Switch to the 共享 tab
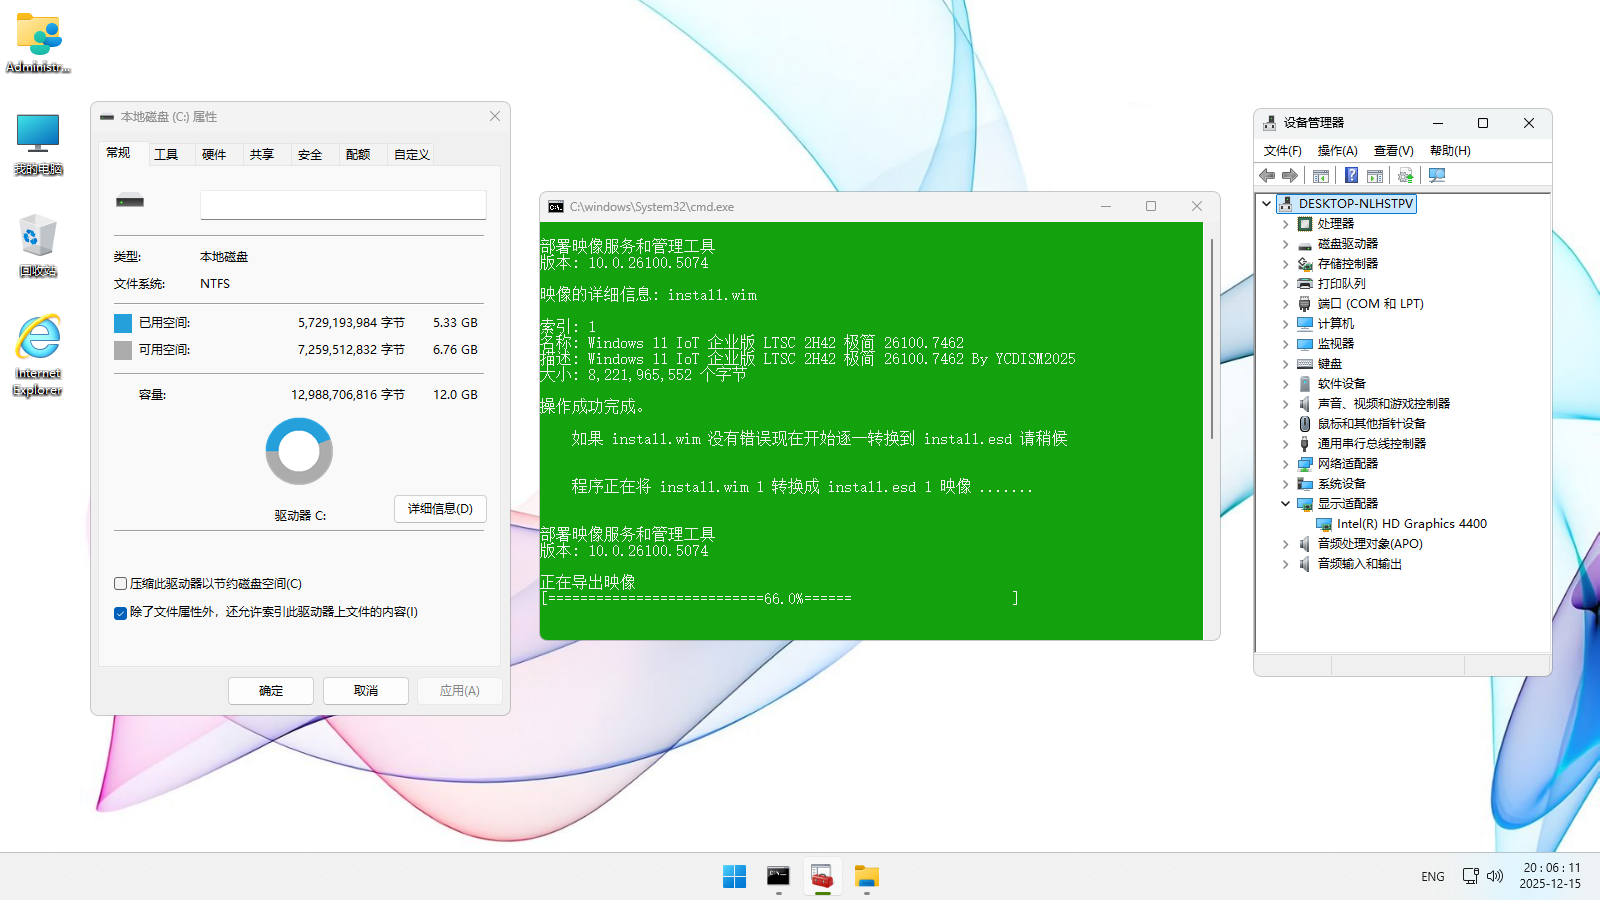This screenshot has width=1600, height=900. tap(262, 155)
